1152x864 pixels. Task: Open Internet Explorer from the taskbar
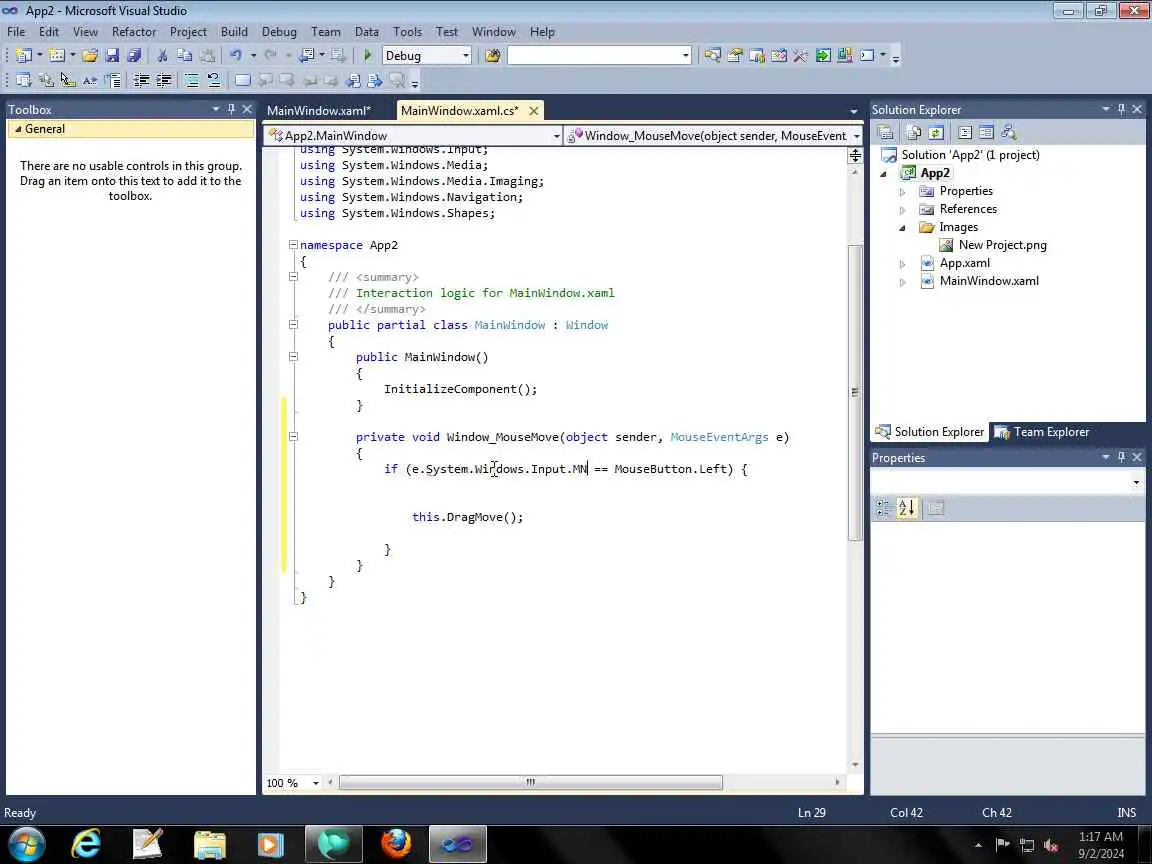86,843
